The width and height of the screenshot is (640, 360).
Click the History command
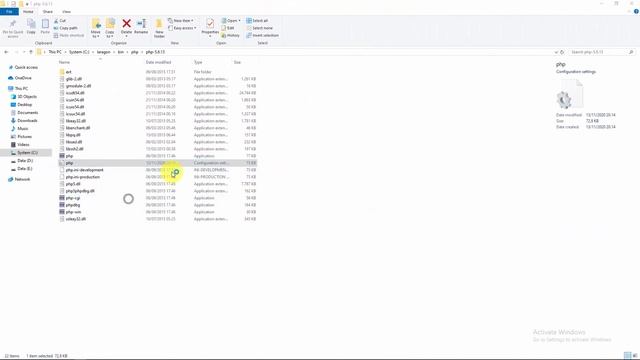click(231, 36)
